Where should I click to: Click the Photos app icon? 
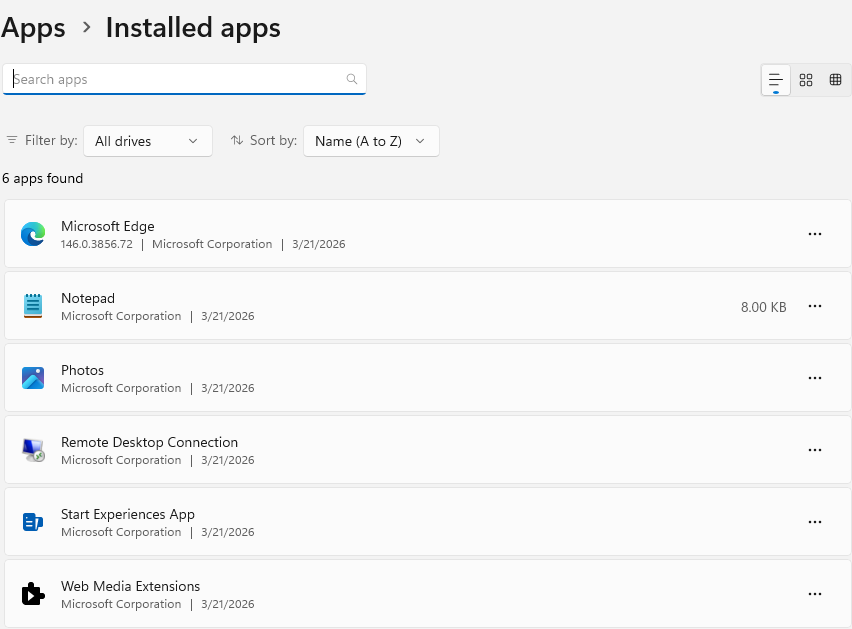[33, 378]
